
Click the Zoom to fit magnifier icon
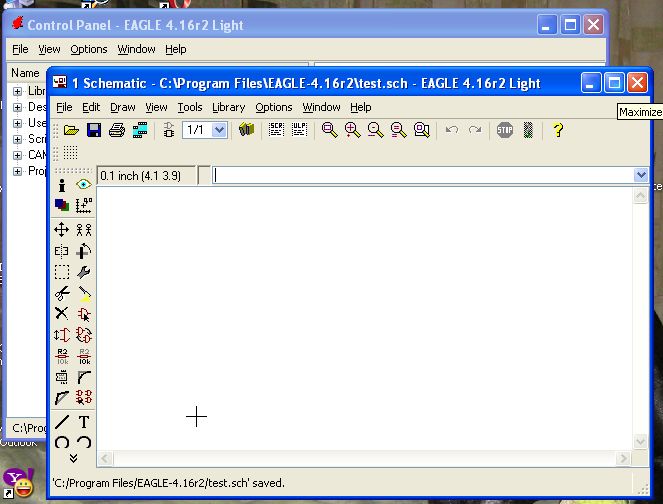pyautogui.click(x=329, y=130)
